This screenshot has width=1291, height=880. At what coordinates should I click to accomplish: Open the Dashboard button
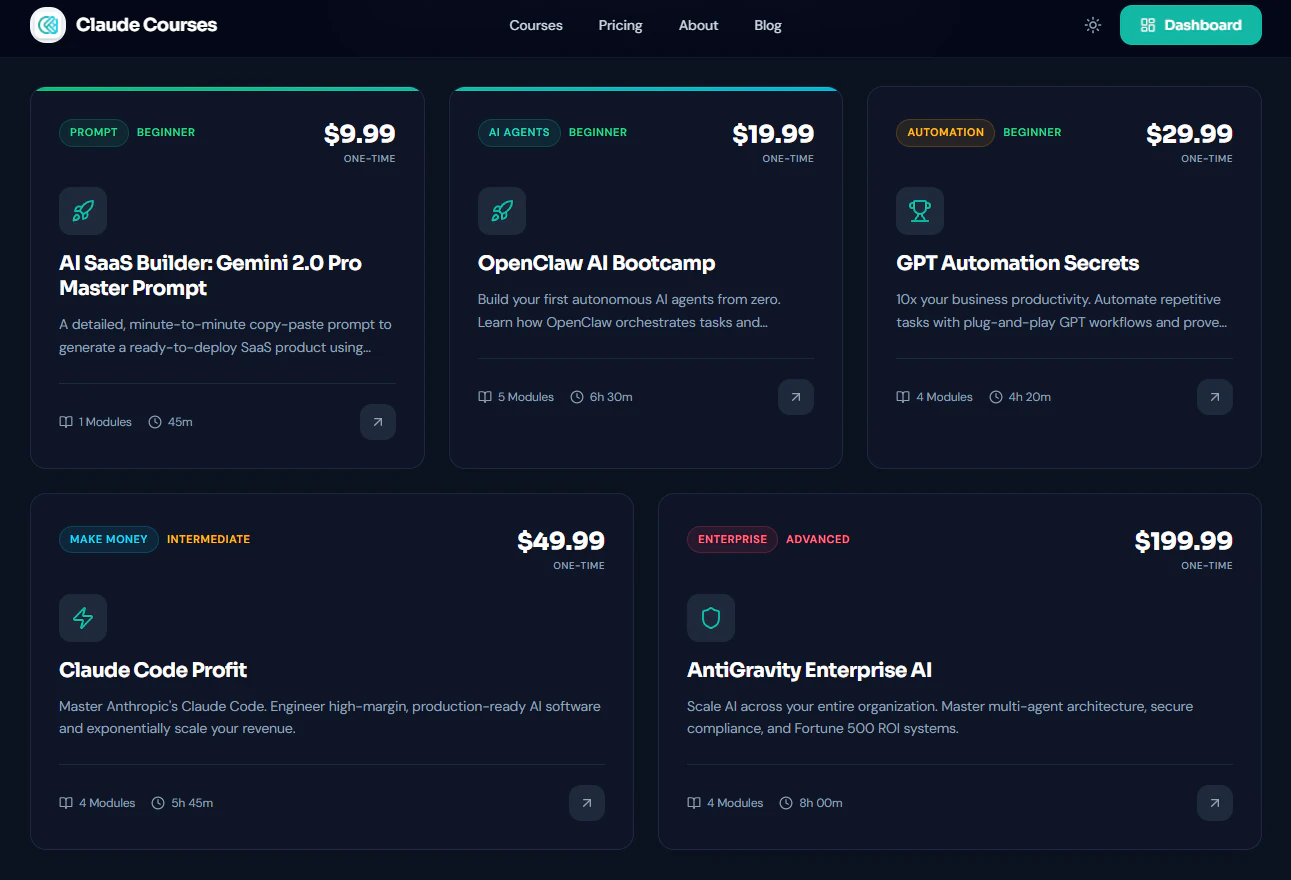tap(1191, 25)
